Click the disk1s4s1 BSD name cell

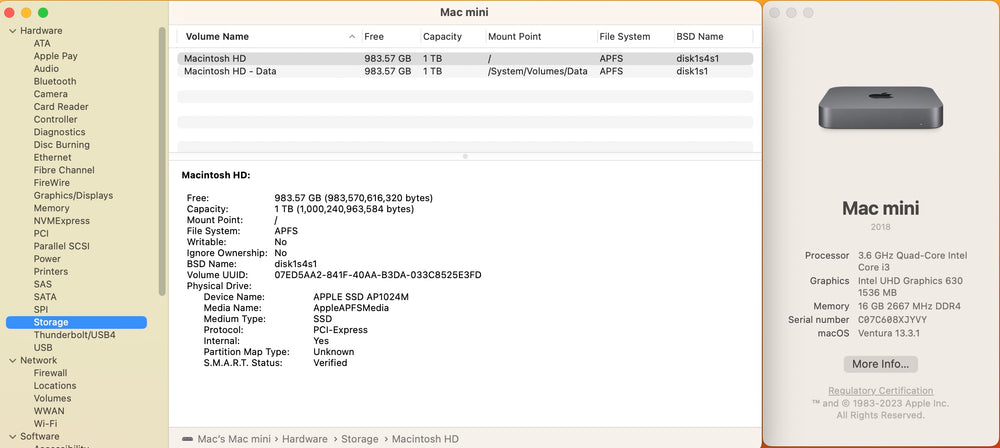[698, 58]
